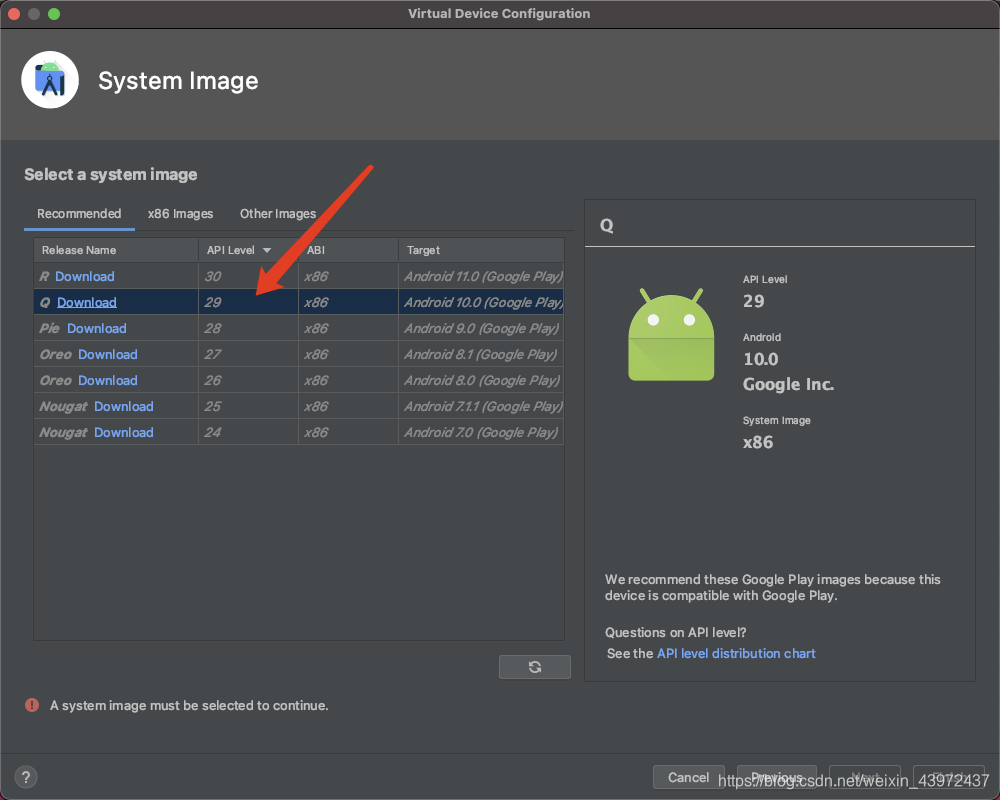
Task: Click API level 26 cell
Action: (248, 380)
